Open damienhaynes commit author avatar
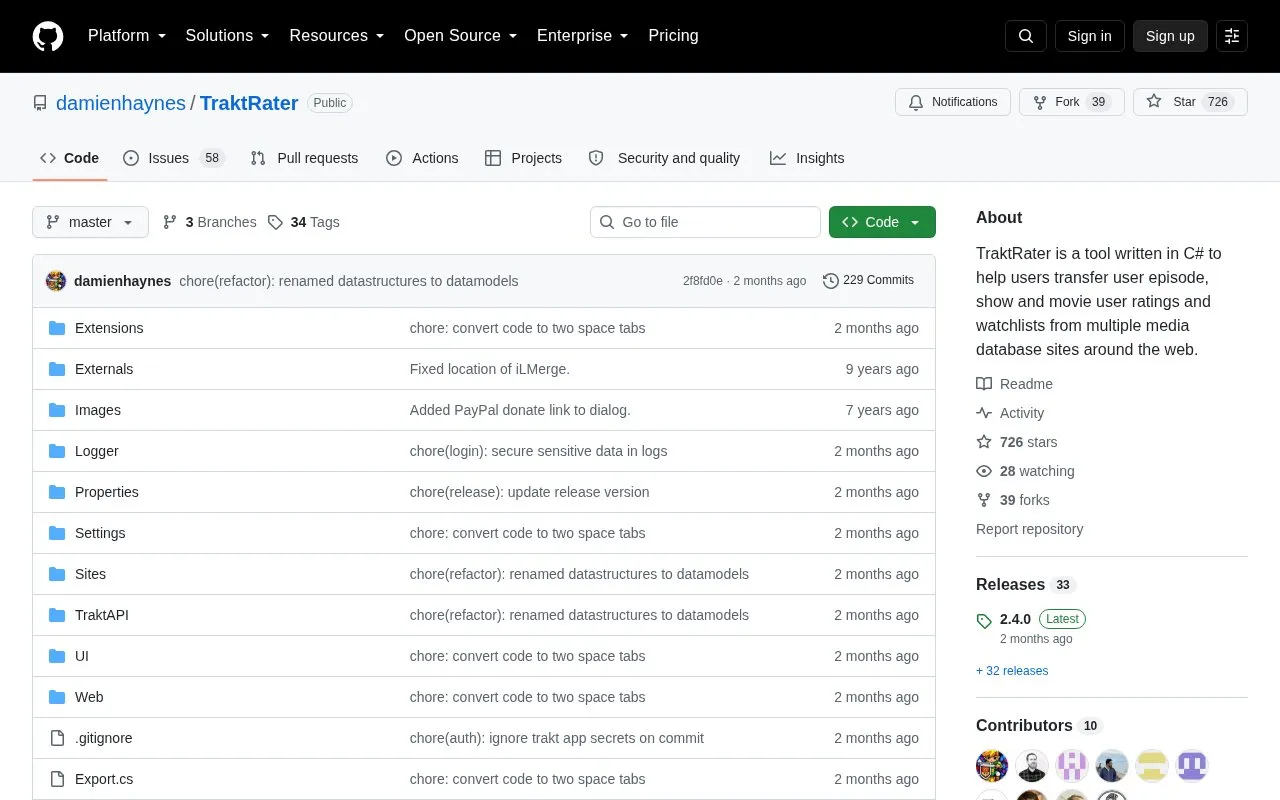1280x800 pixels. [56, 281]
